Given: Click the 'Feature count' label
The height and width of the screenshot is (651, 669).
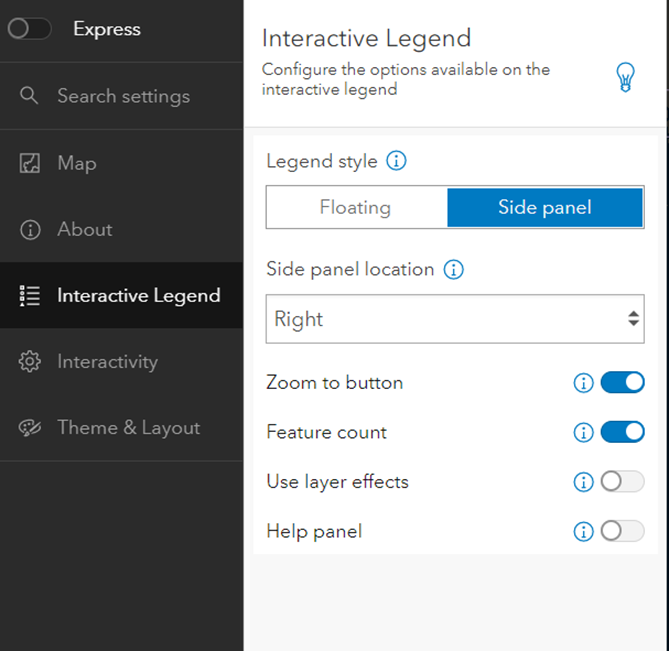Looking at the screenshot, I should (326, 432).
